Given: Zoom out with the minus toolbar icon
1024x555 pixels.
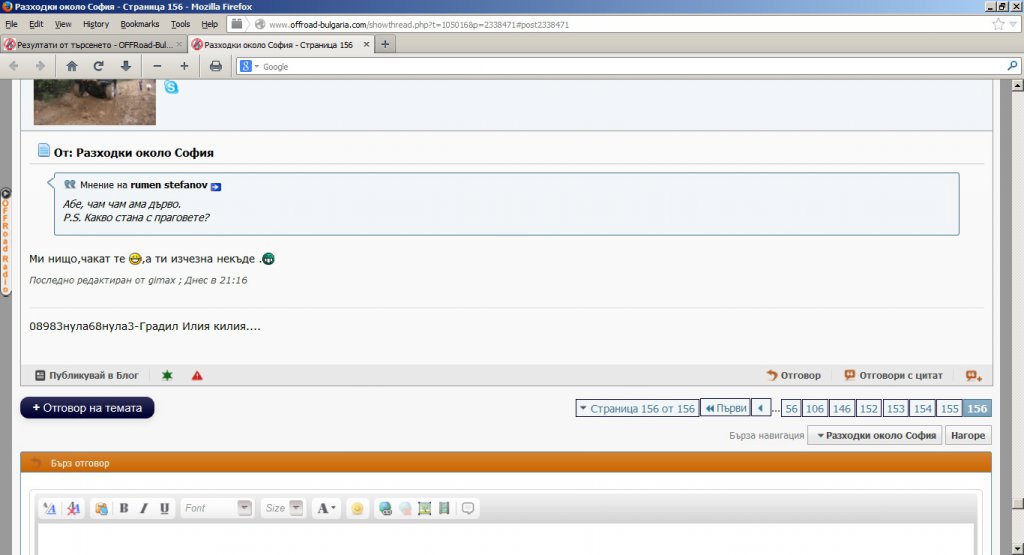Looking at the screenshot, I should click(157, 66).
